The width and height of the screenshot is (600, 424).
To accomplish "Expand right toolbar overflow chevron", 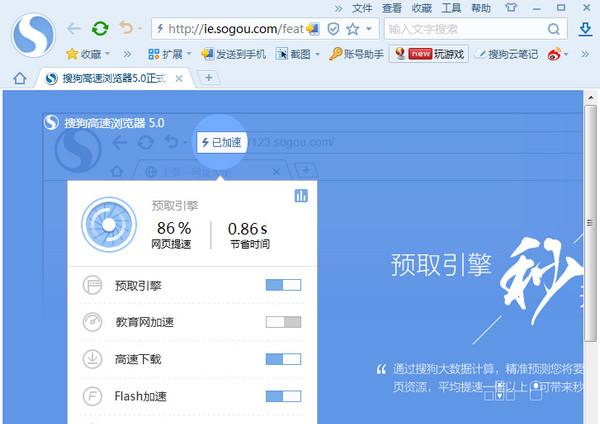I will [x=585, y=54].
